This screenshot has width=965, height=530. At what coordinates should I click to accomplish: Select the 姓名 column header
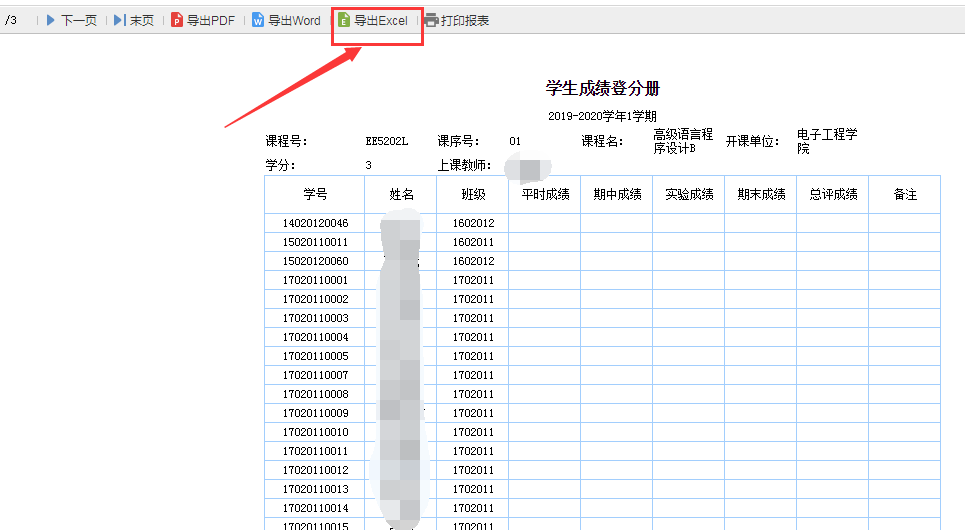[401, 194]
